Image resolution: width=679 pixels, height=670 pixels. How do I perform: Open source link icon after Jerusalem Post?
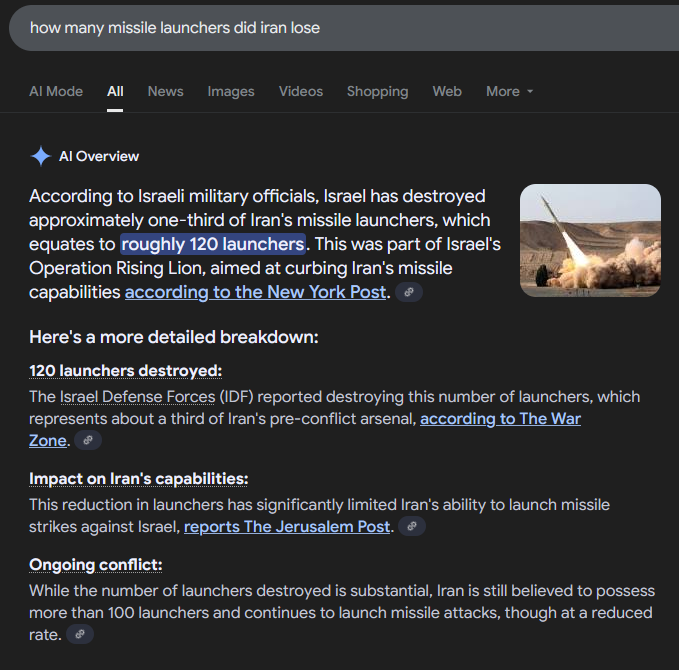click(x=412, y=527)
